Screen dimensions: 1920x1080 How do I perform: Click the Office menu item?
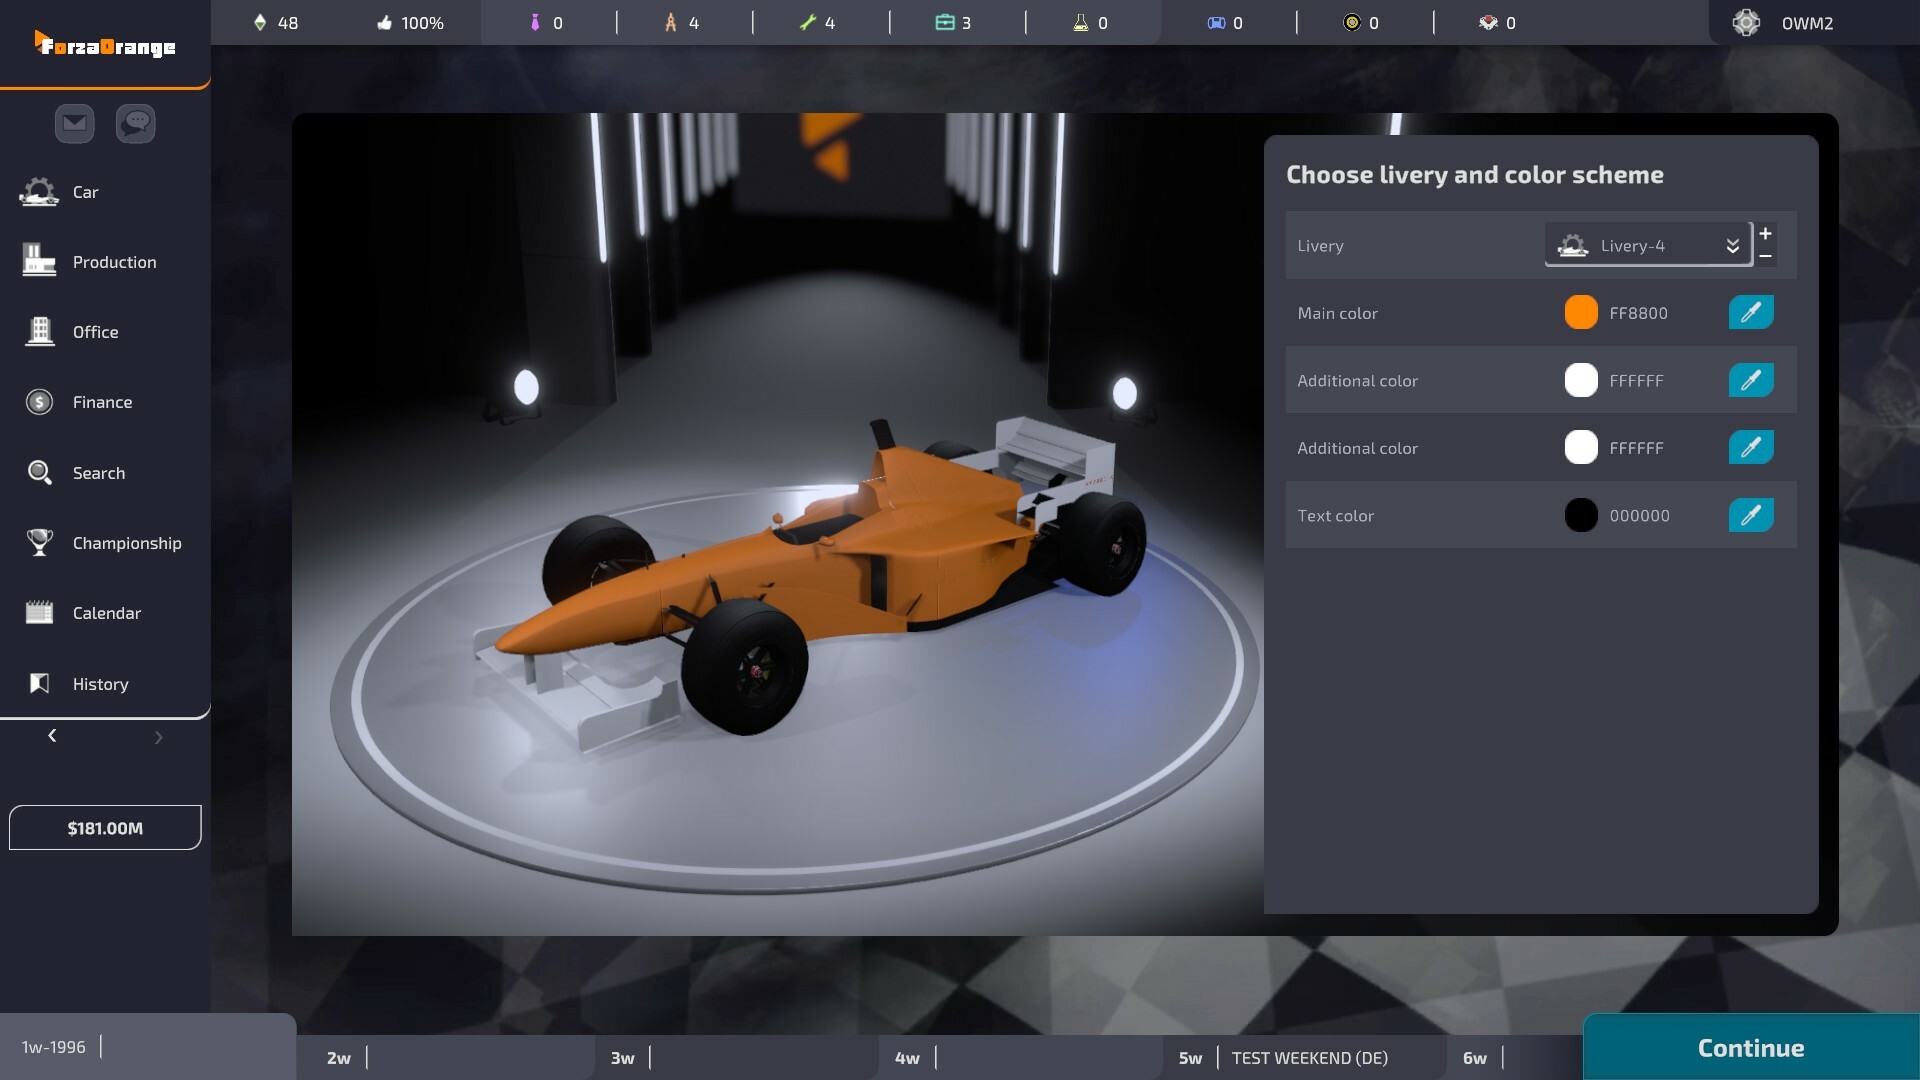coord(95,332)
